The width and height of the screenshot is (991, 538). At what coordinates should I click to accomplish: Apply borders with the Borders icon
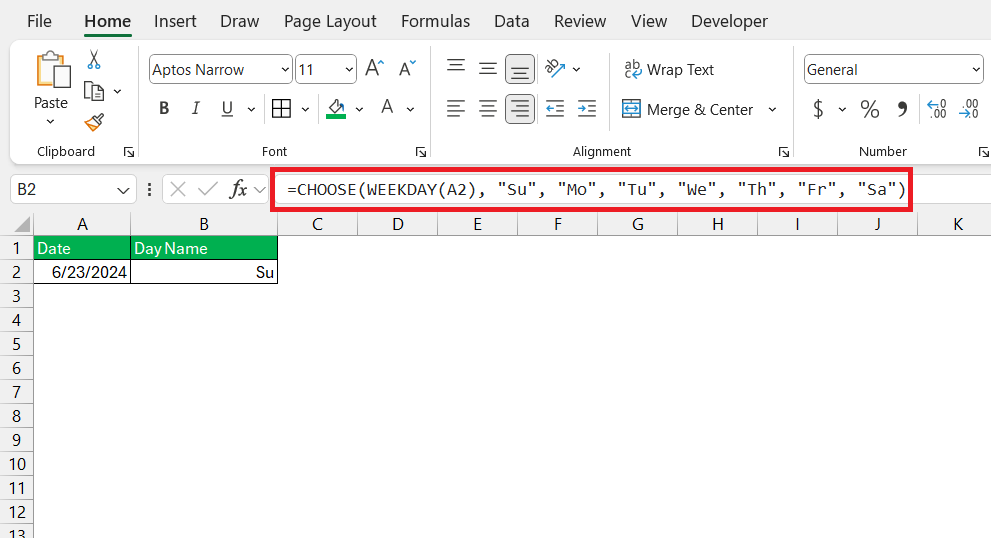pos(281,109)
